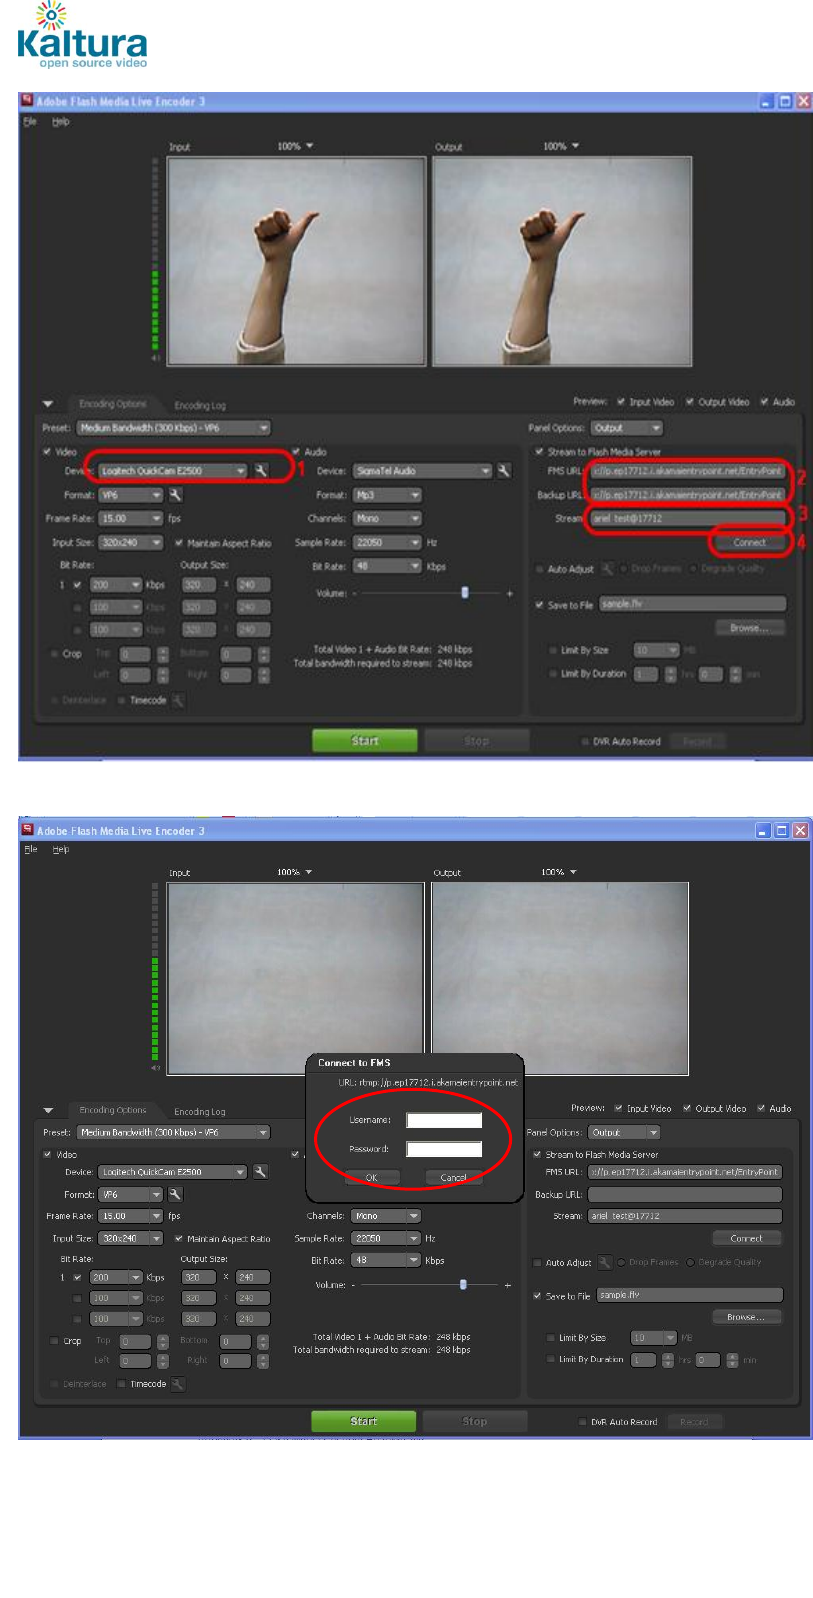Click Auto Adjust wrench in Connect to FMS window
The width and height of the screenshot is (813, 1598).
(605, 1262)
